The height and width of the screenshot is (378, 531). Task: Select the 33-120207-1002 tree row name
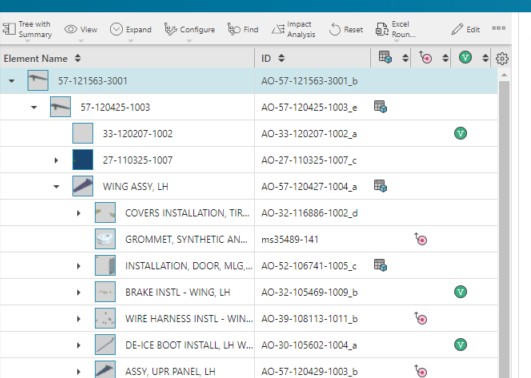click(x=138, y=134)
